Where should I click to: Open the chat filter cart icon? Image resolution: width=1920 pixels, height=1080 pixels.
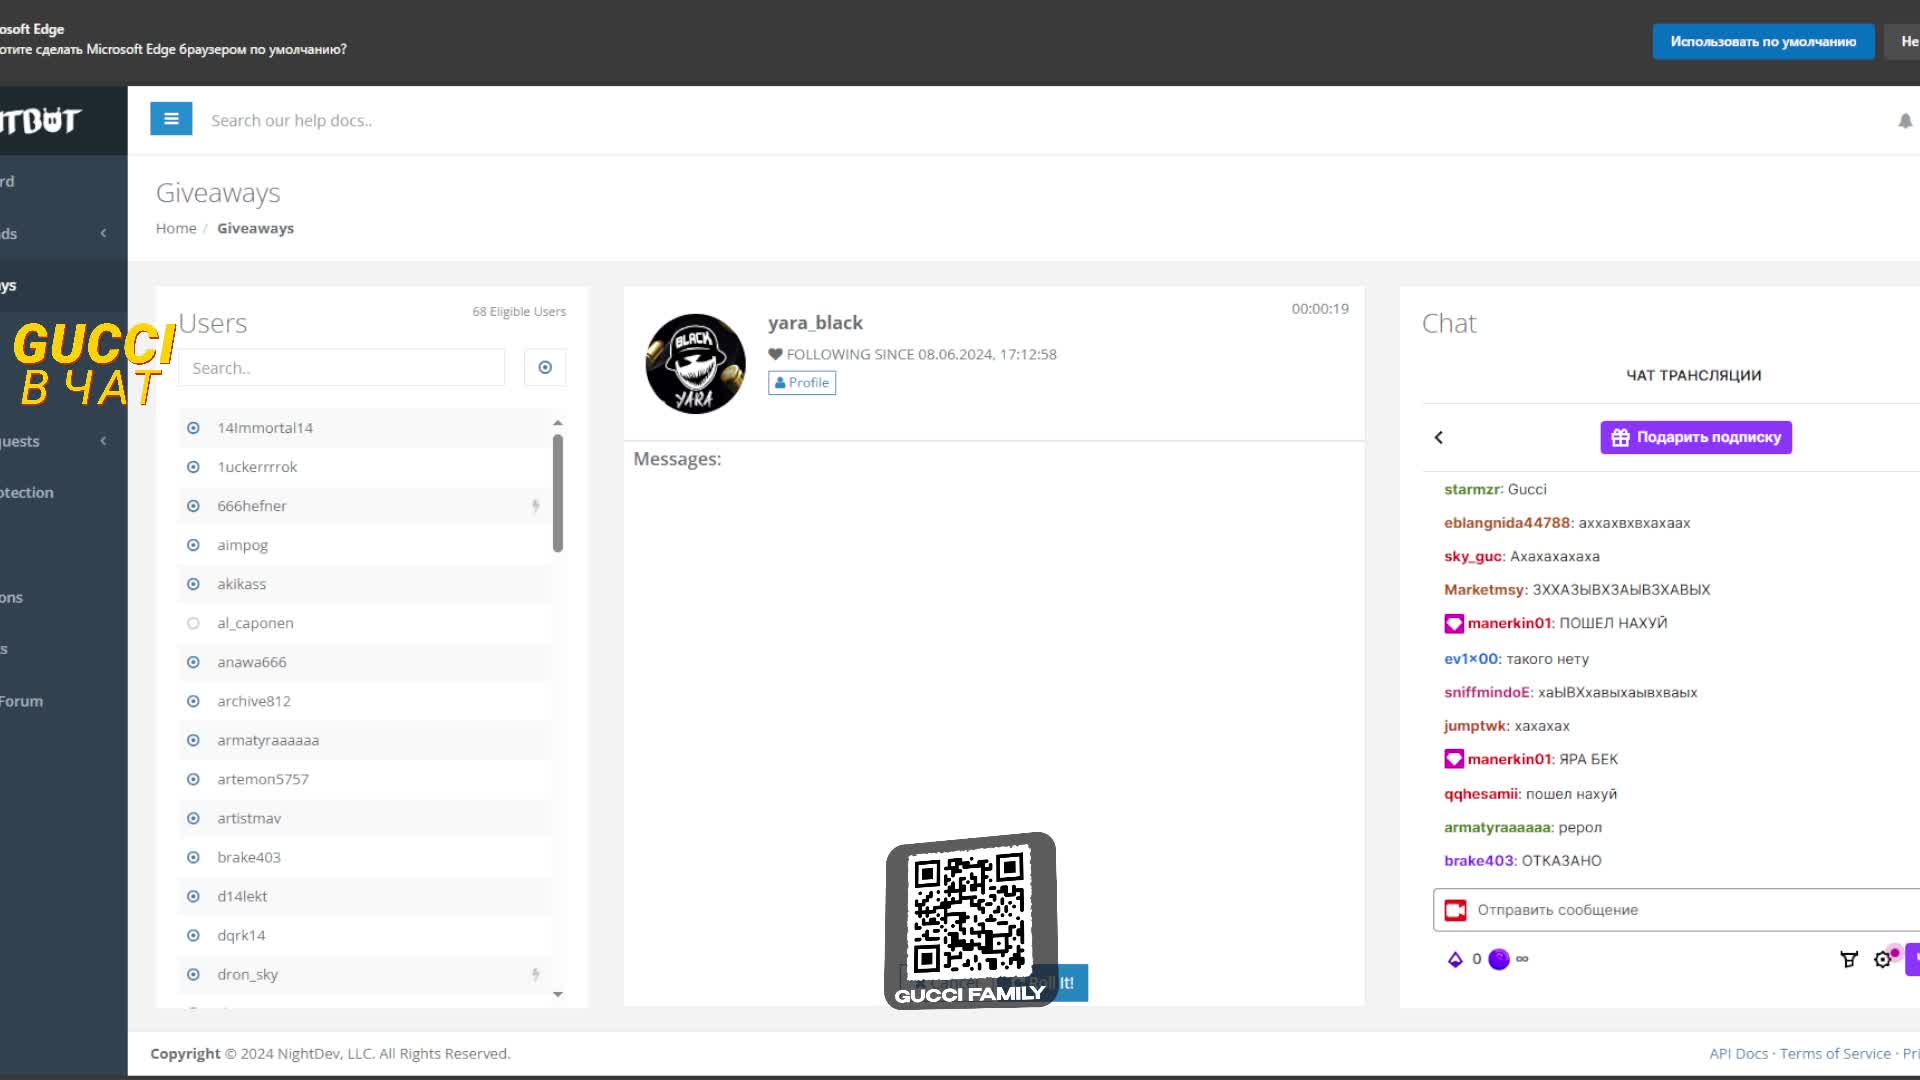[1849, 959]
